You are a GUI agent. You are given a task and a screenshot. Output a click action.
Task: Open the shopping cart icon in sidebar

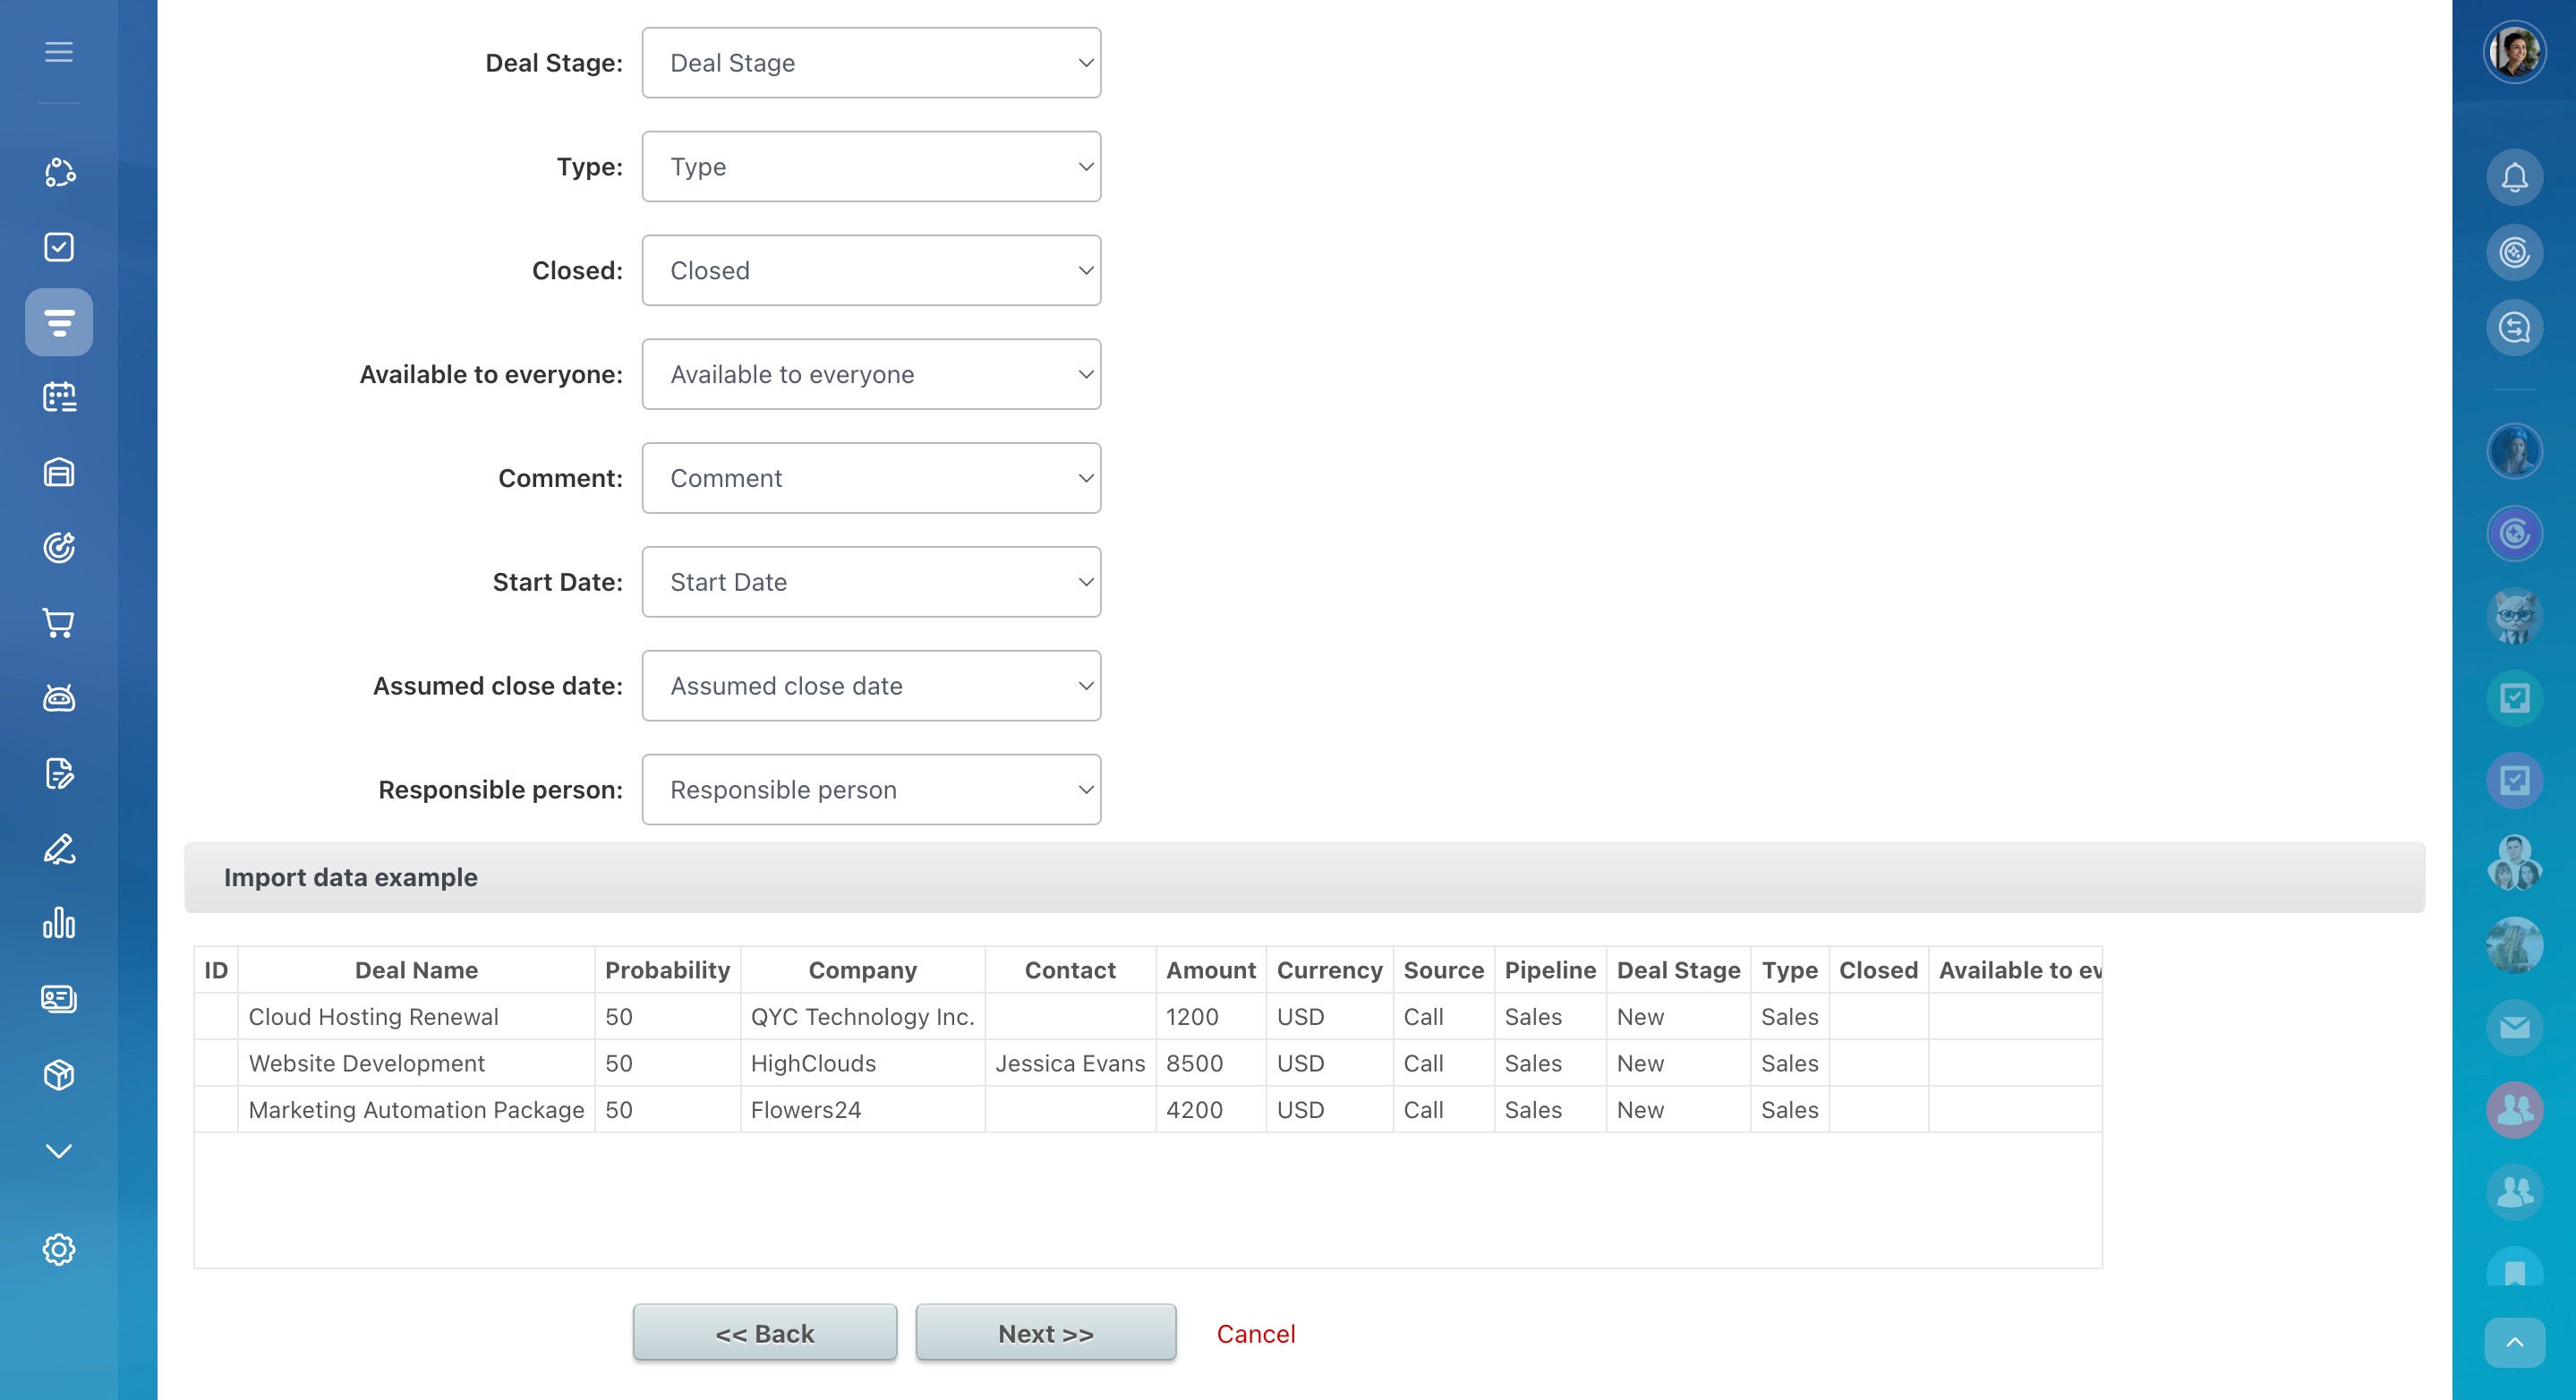pos(59,623)
